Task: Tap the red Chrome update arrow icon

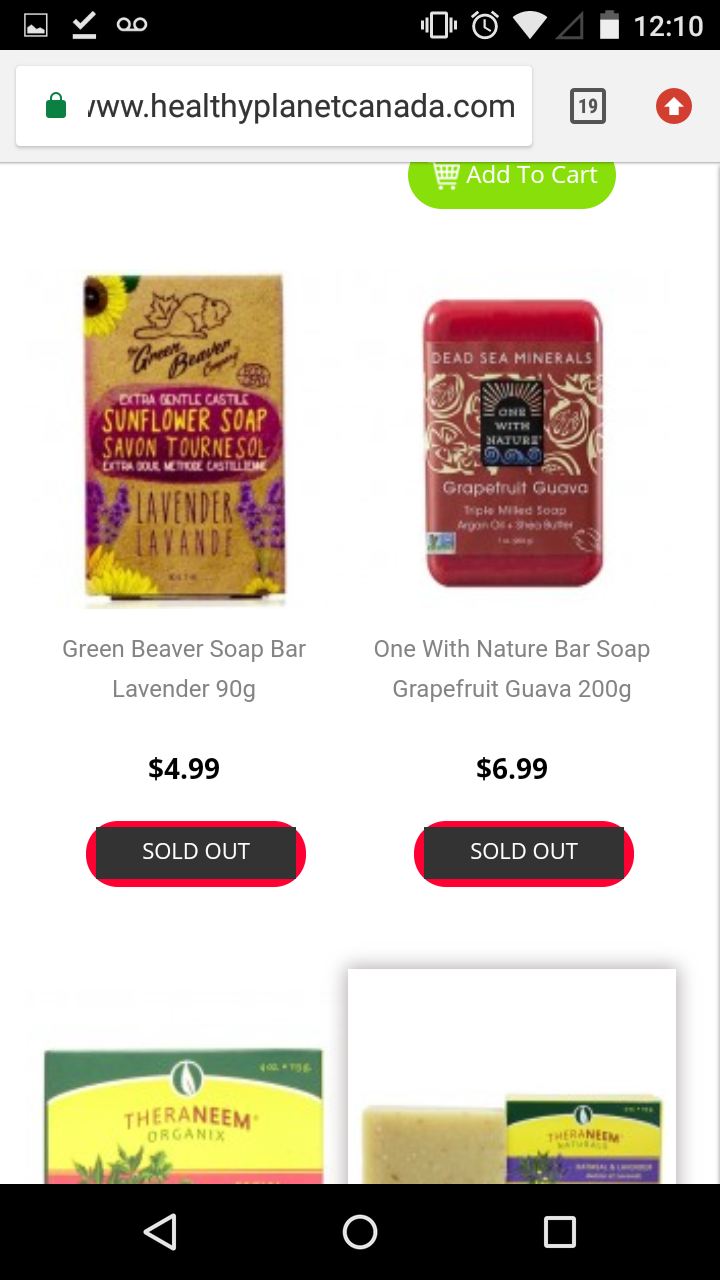Action: tap(674, 106)
